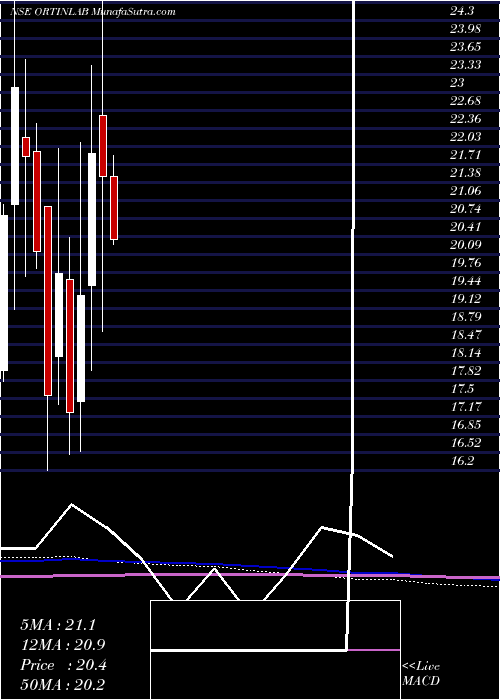Select the 17.5 price label
The width and height of the screenshot is (500, 700).
462,389
